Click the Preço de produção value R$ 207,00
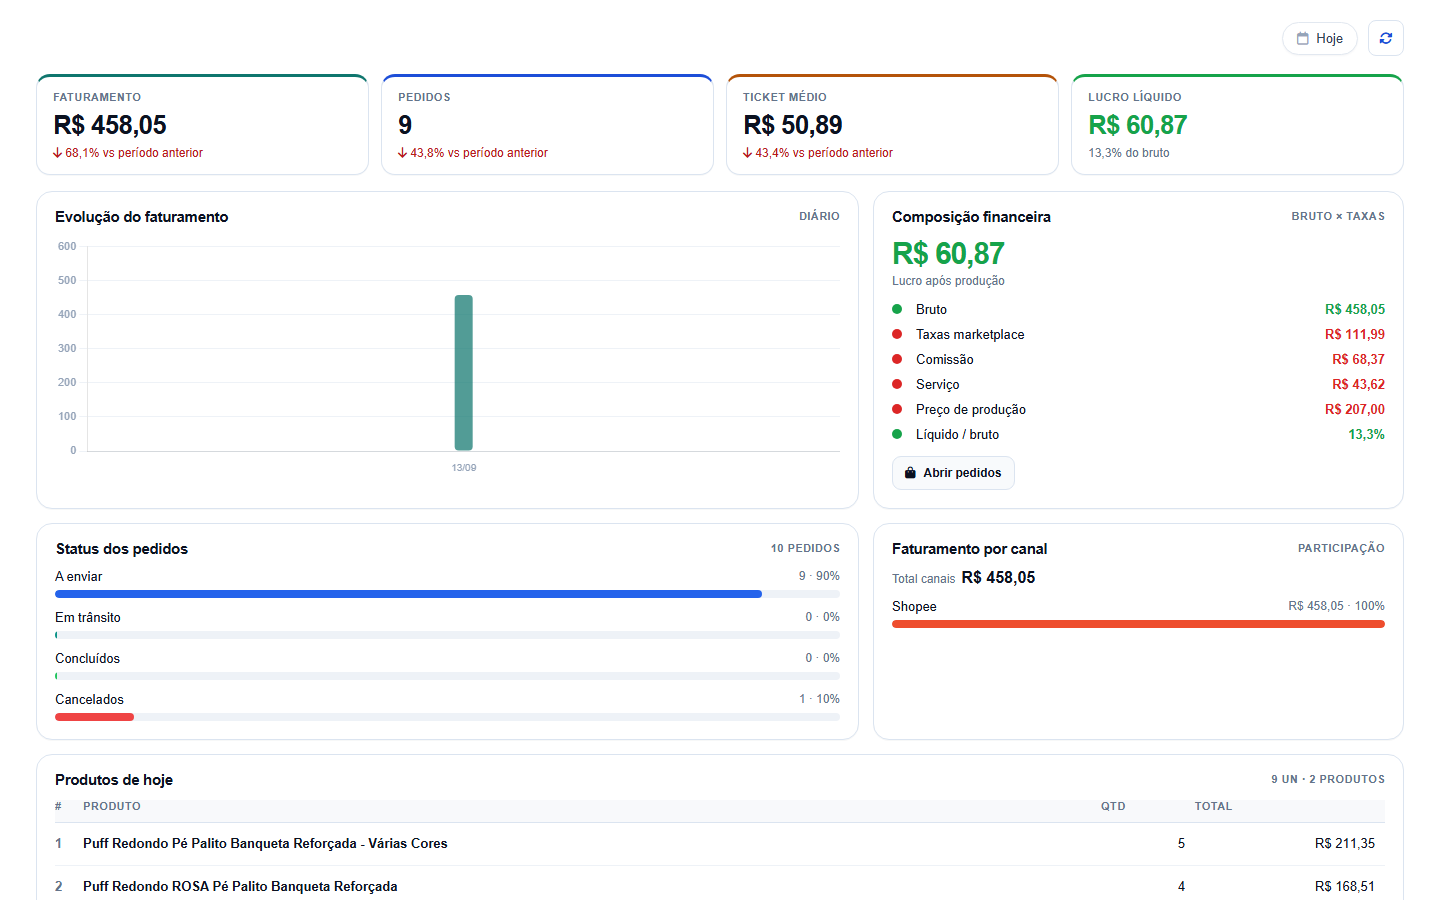Viewport: 1440px width, 900px height. click(1355, 410)
